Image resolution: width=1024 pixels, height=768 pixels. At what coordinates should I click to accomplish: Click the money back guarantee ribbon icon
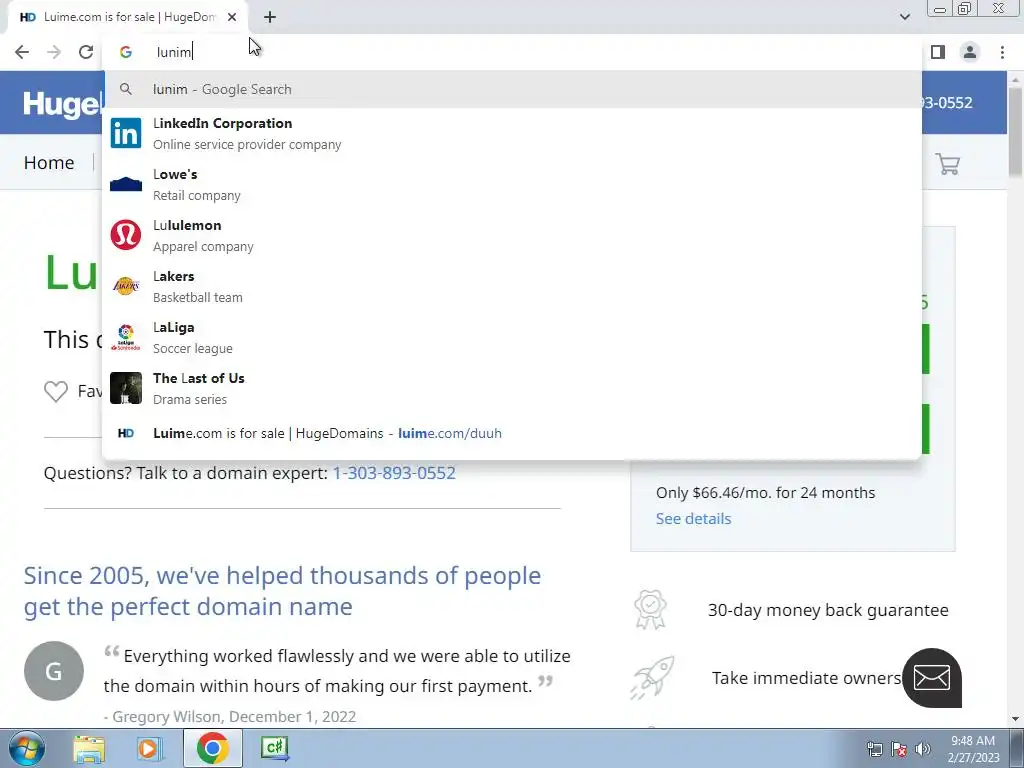pos(650,609)
